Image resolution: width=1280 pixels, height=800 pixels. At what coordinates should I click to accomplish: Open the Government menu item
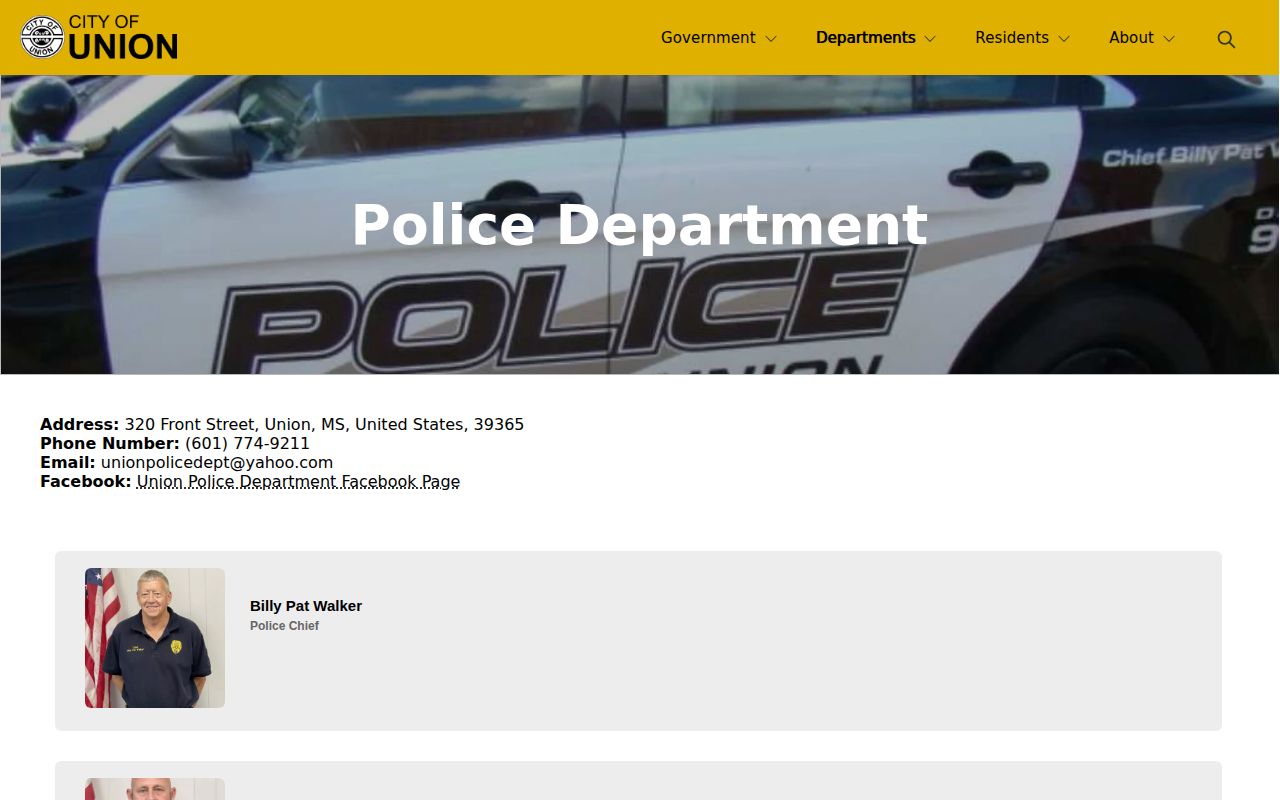(708, 38)
